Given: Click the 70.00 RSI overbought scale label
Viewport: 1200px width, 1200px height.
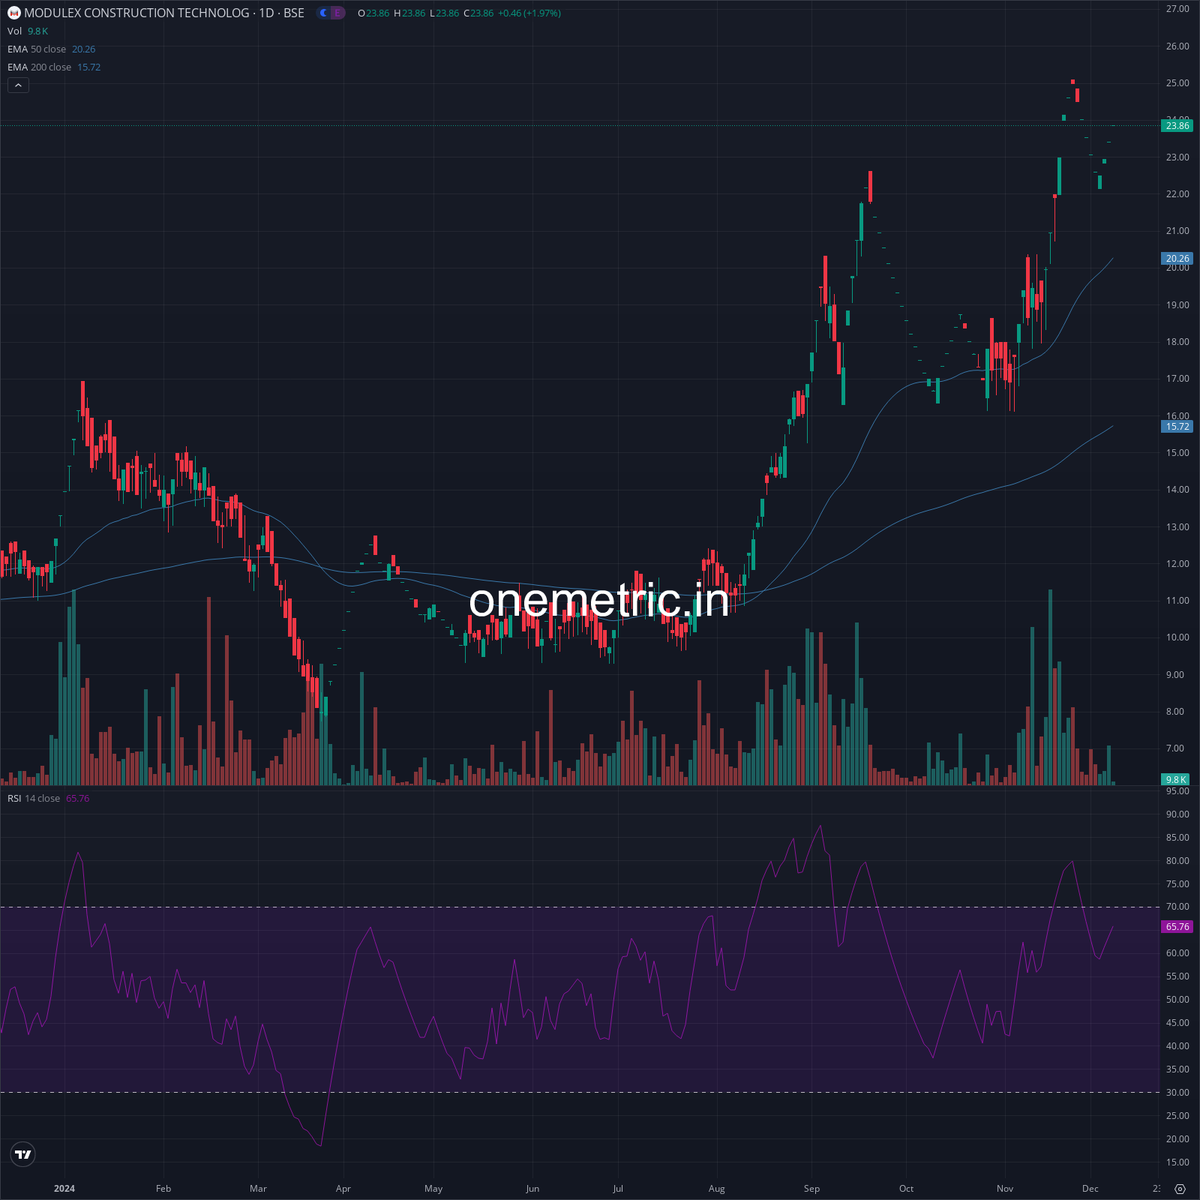Looking at the screenshot, I should pyautogui.click(x=1176, y=907).
